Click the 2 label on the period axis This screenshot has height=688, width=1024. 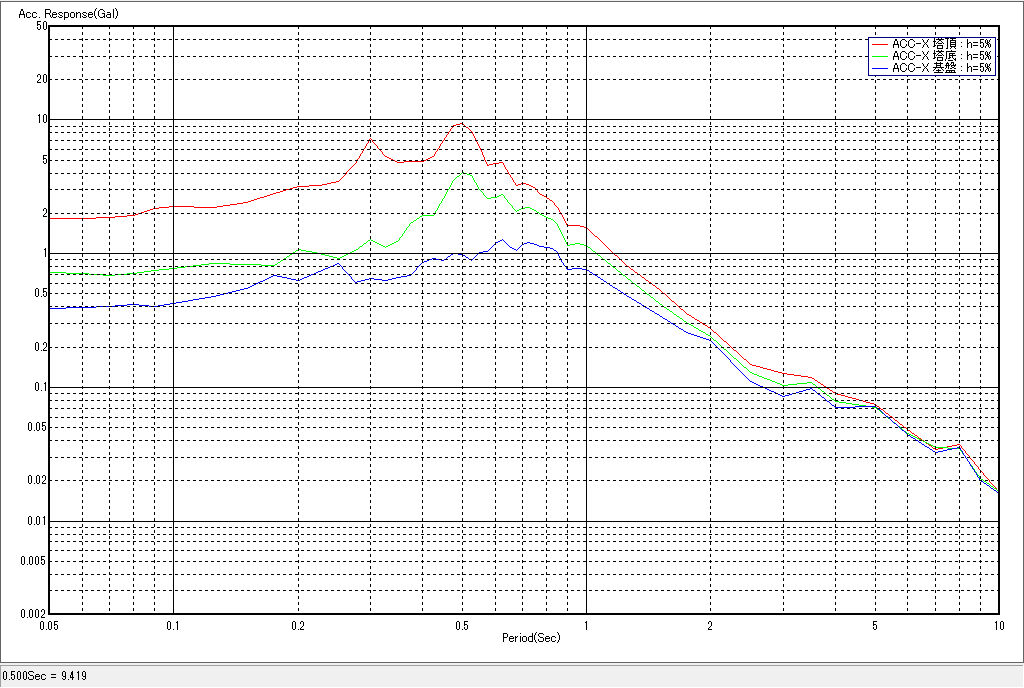(x=710, y=626)
